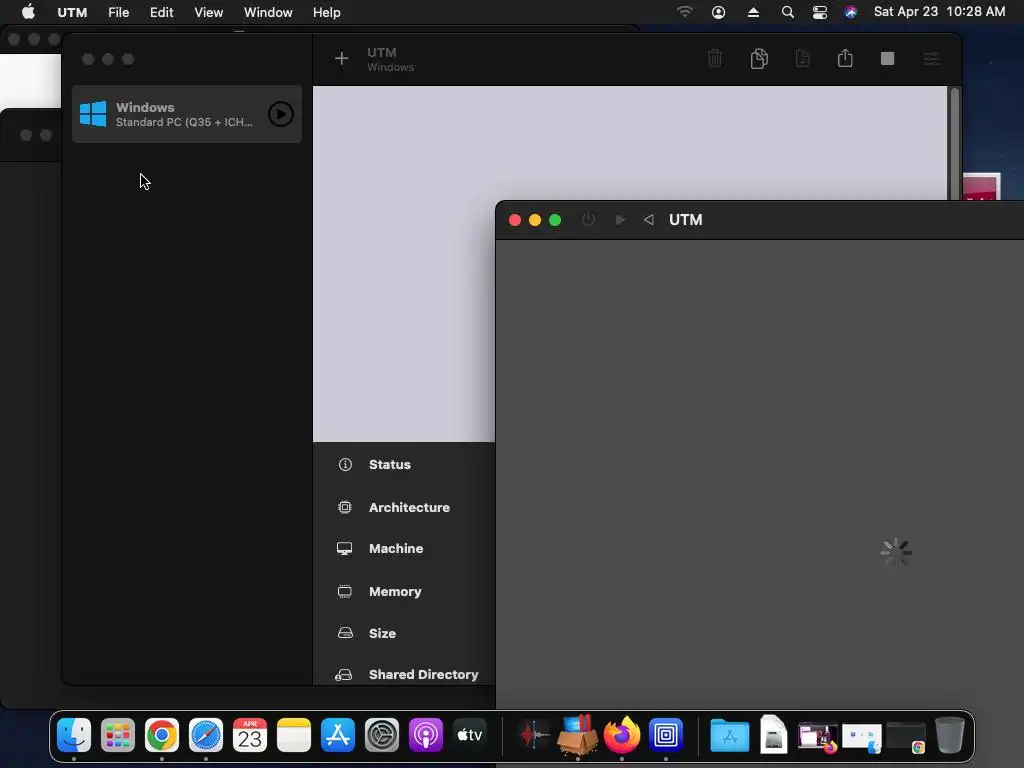Click the play icon in VM window titlebar
Image resolution: width=1024 pixels, height=768 pixels.
click(620, 220)
